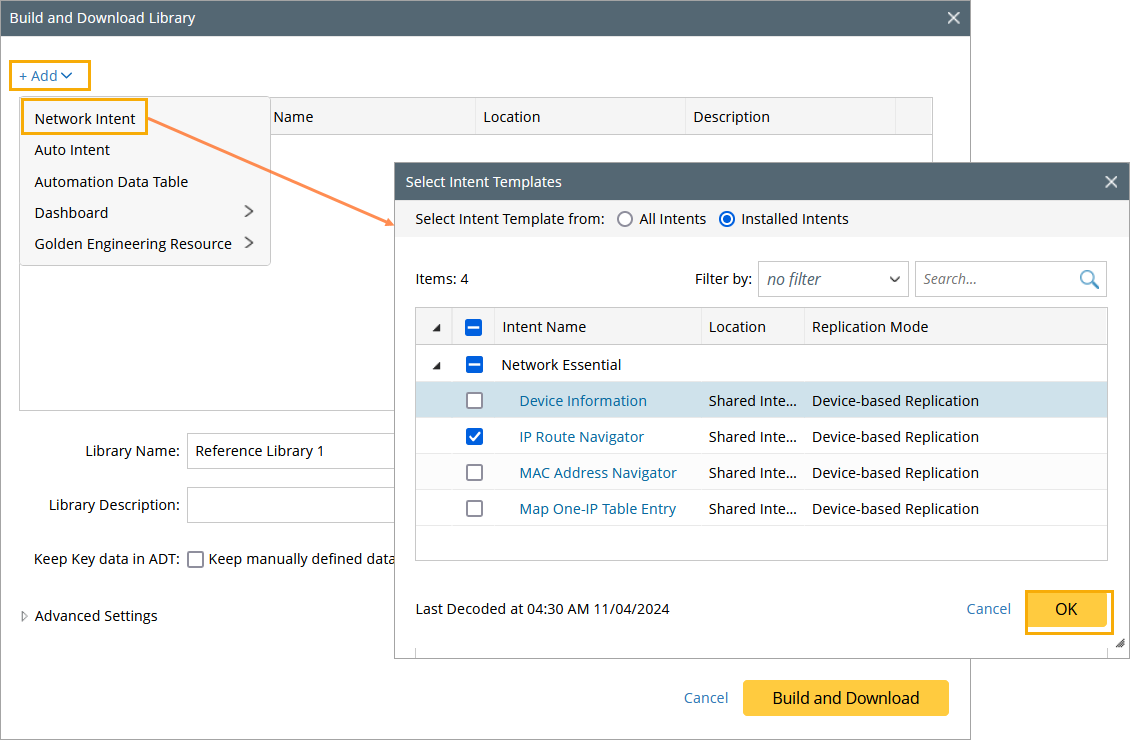Select Automation Data Table menu item
This screenshot has width=1130, height=740.
111,182
